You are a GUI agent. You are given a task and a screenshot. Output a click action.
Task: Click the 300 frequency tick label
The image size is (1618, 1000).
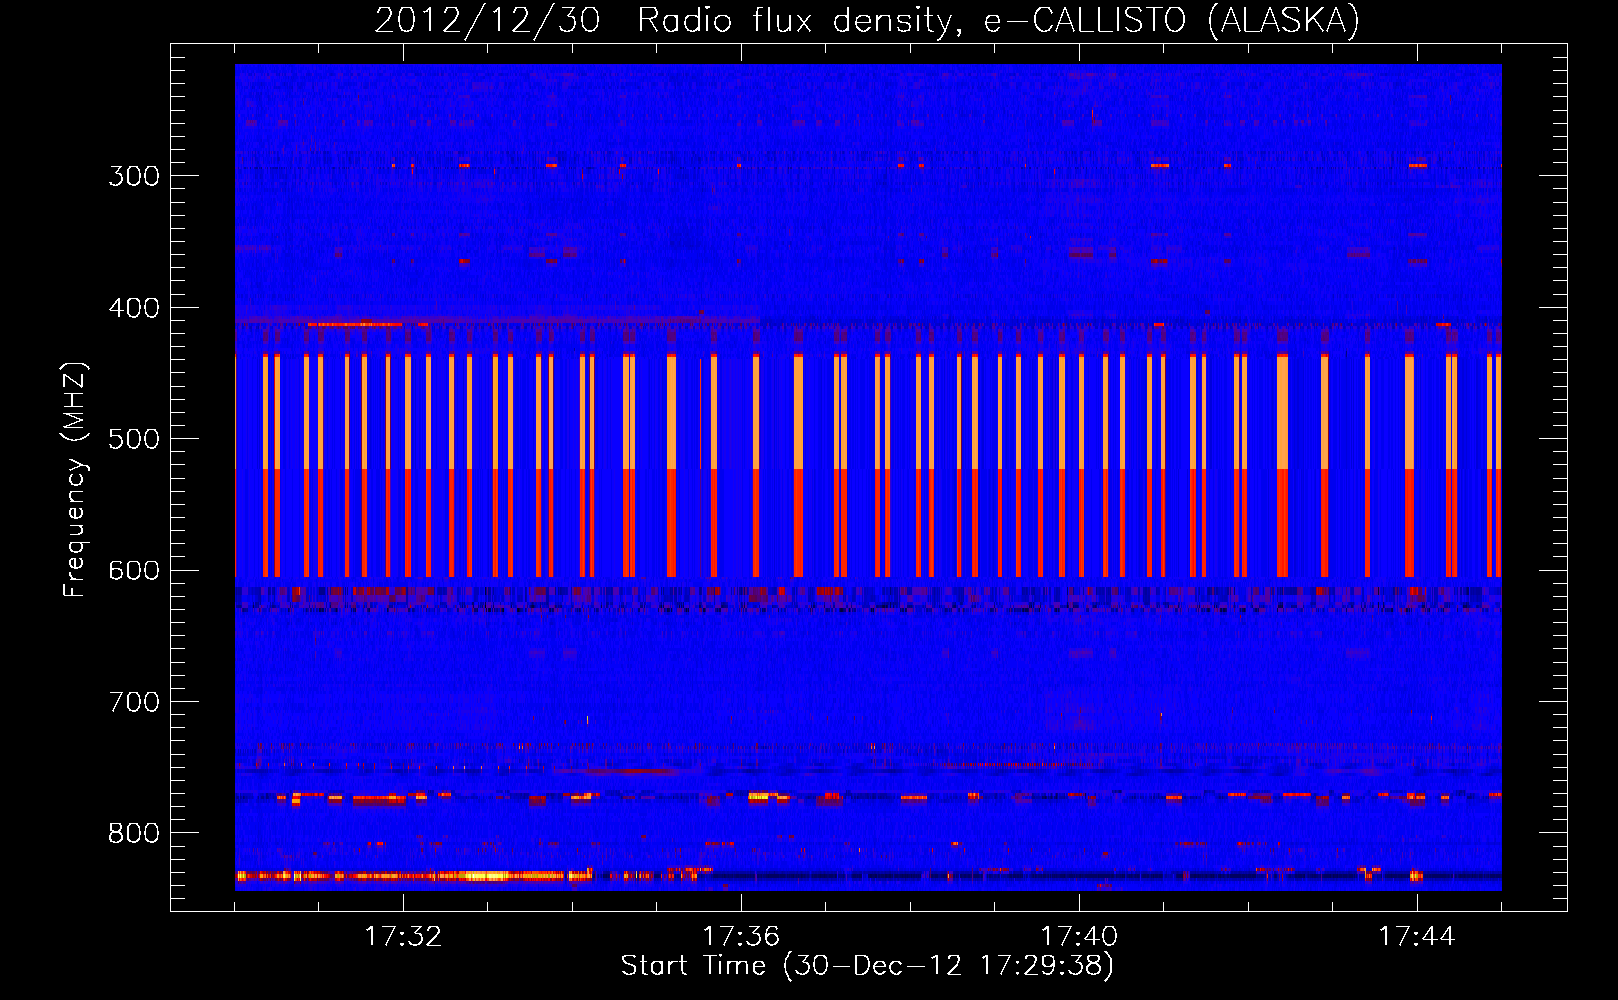point(134,176)
